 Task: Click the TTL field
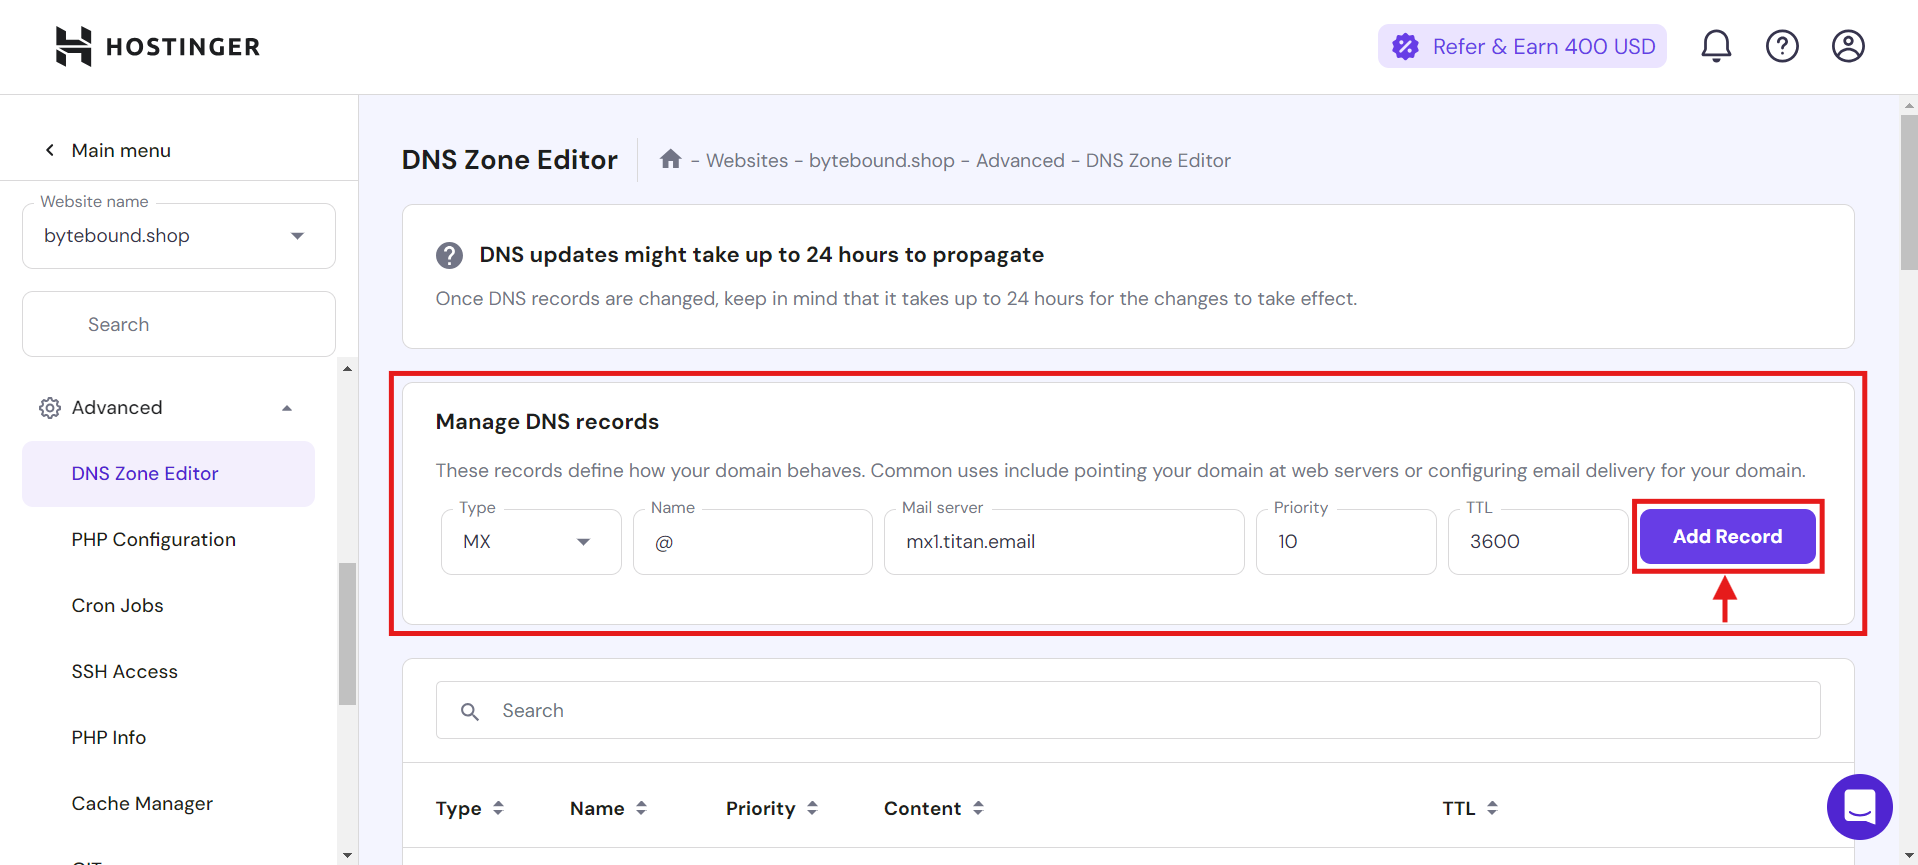[1538, 541]
